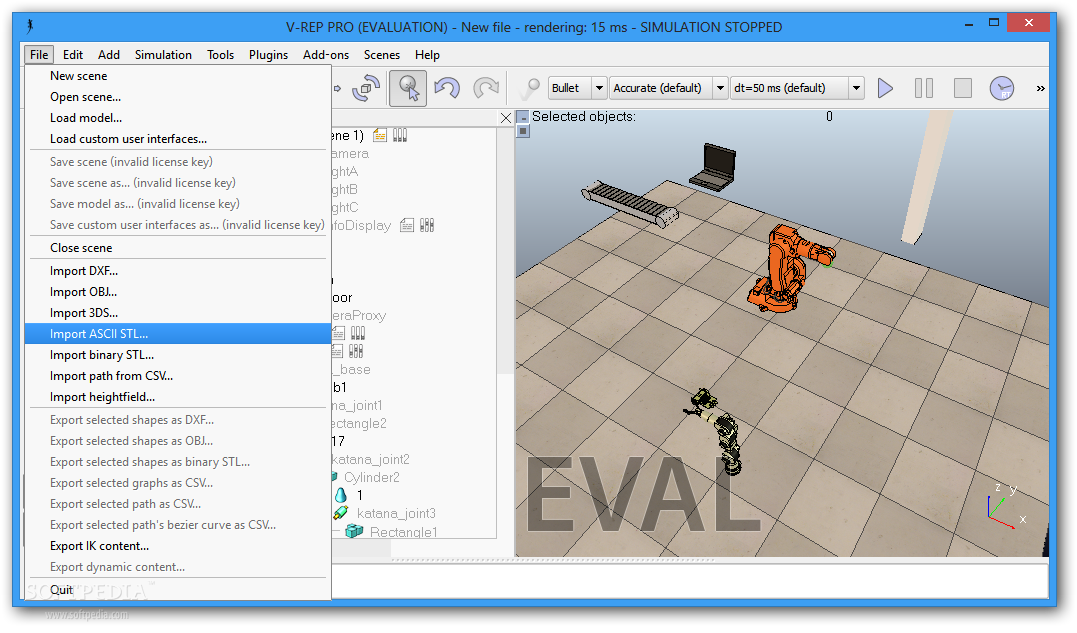Open the Scenes menu
This screenshot has height=633, width=1077.
(x=382, y=55)
